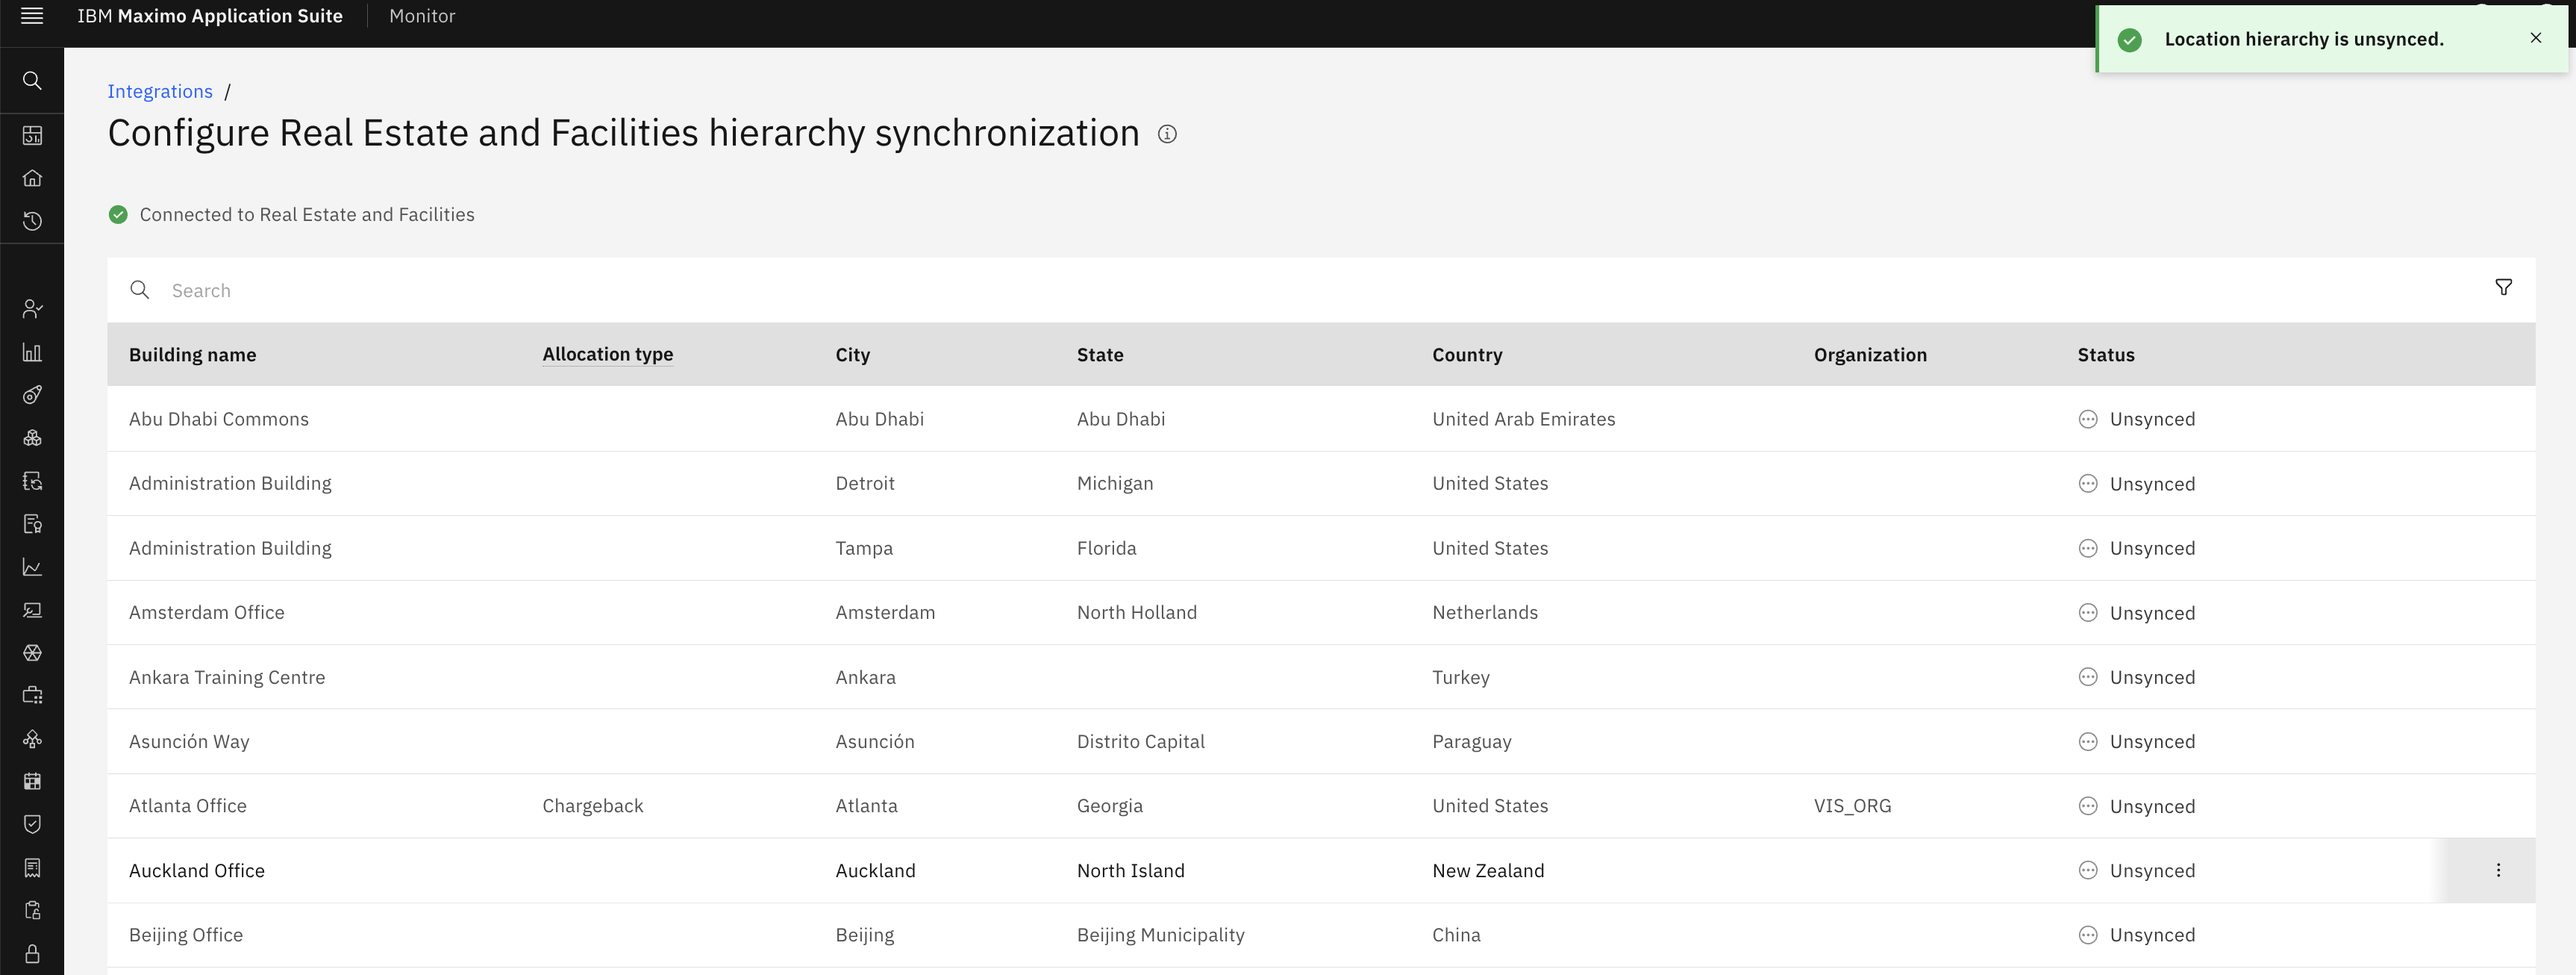Select the Atlanta Office building name
Viewport: 2576px width, 975px height.
pyautogui.click(x=187, y=806)
